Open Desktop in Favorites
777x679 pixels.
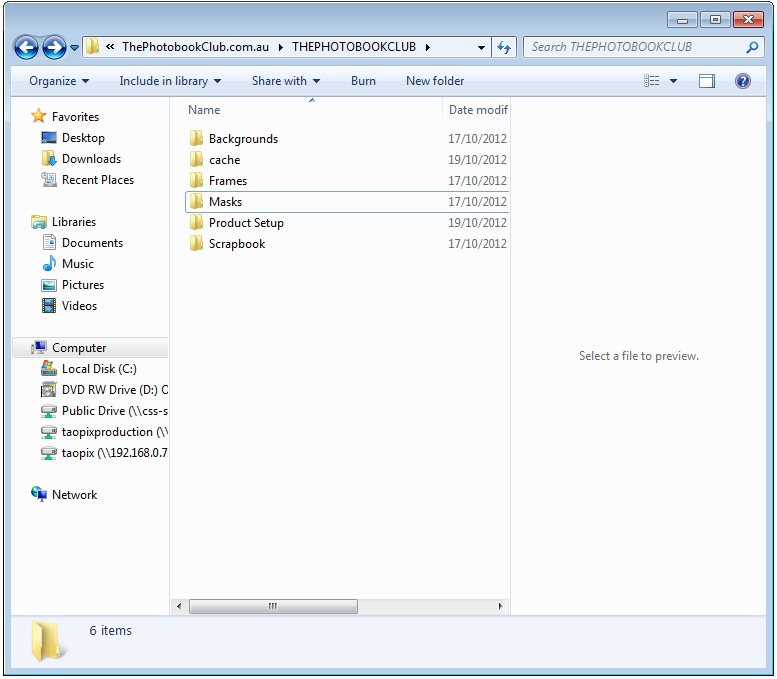pyautogui.click(x=83, y=138)
